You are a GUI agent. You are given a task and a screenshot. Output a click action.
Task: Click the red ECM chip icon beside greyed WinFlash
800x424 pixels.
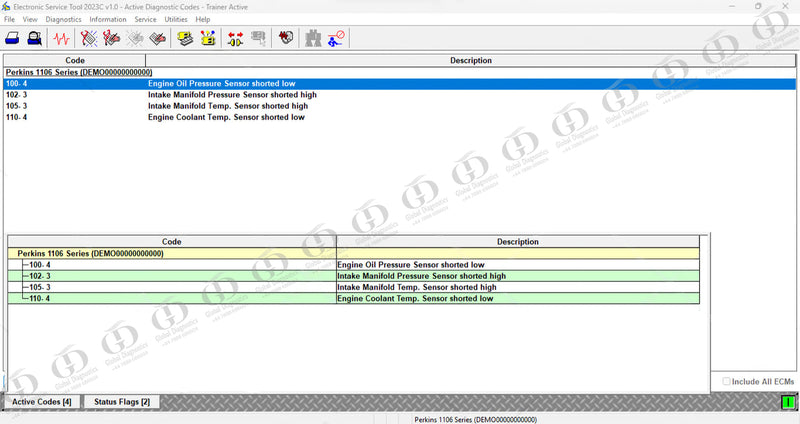click(x=286, y=38)
